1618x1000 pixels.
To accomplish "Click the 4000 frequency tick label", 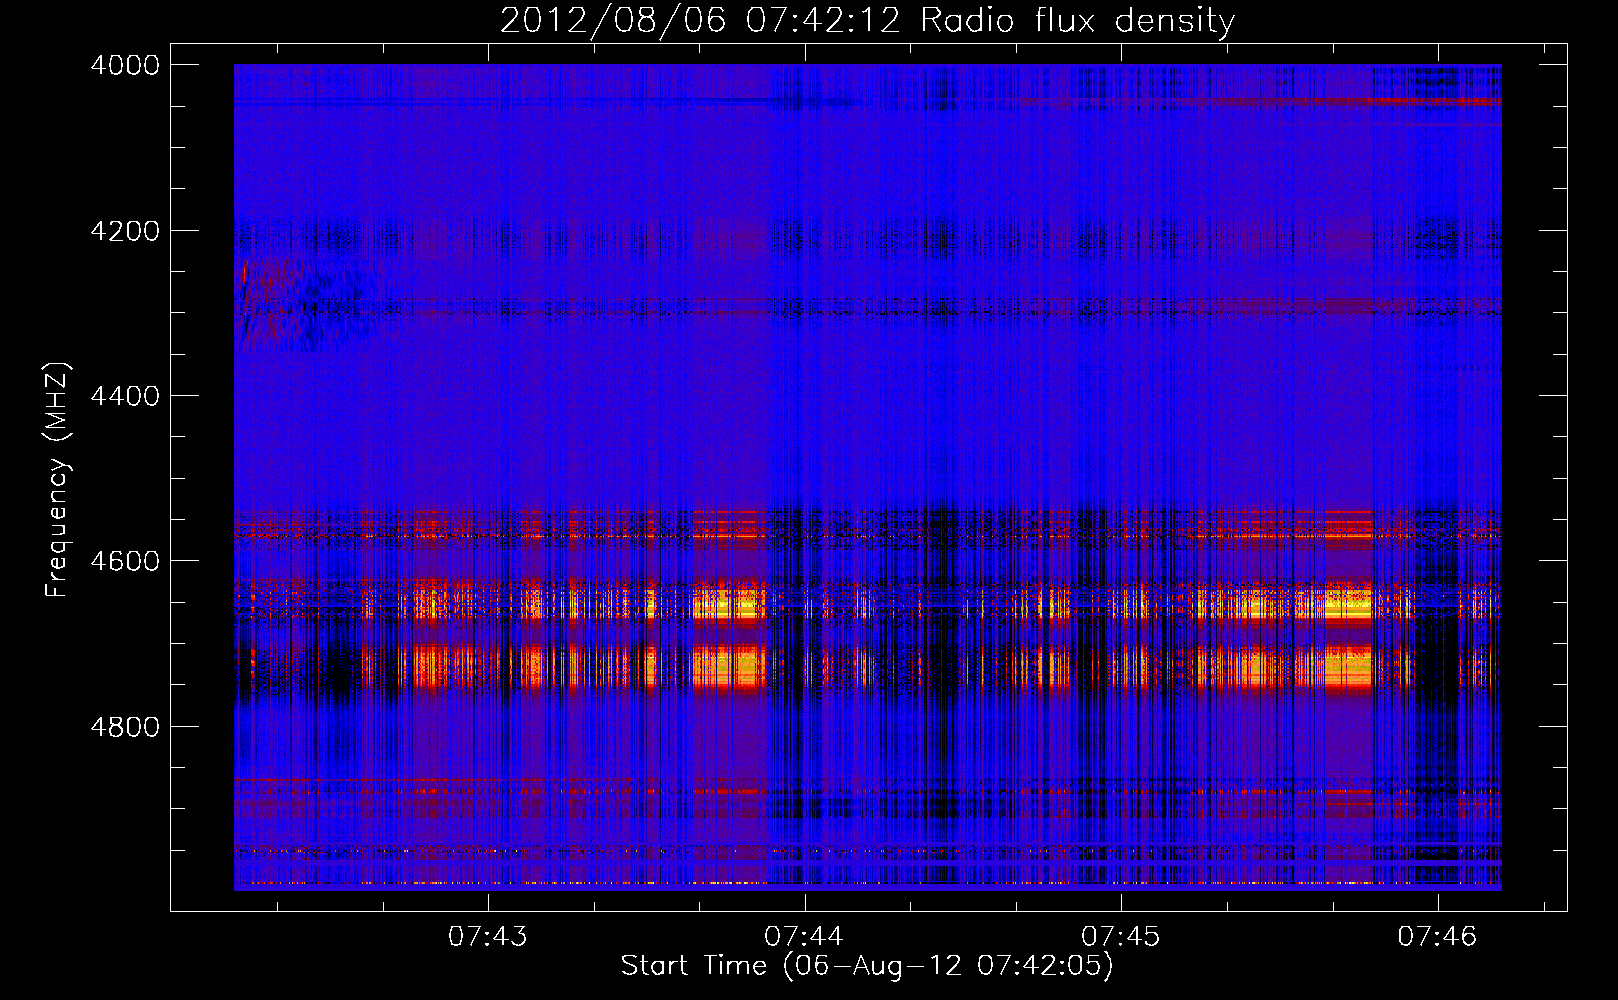I will tap(125, 65).
